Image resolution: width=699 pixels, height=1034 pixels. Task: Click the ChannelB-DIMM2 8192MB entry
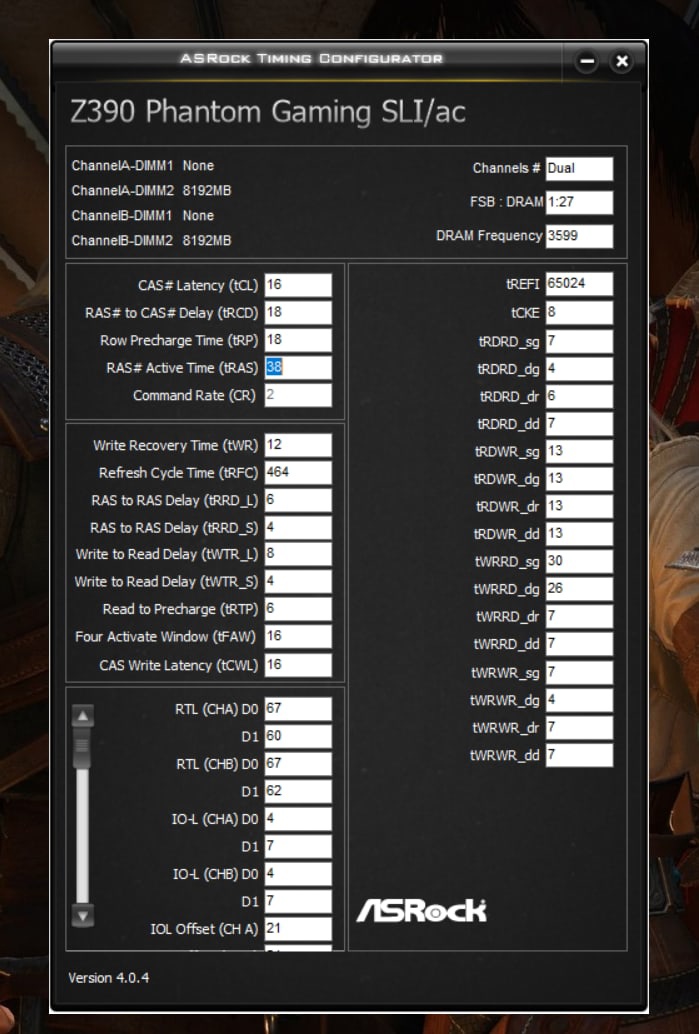[x=151, y=241]
